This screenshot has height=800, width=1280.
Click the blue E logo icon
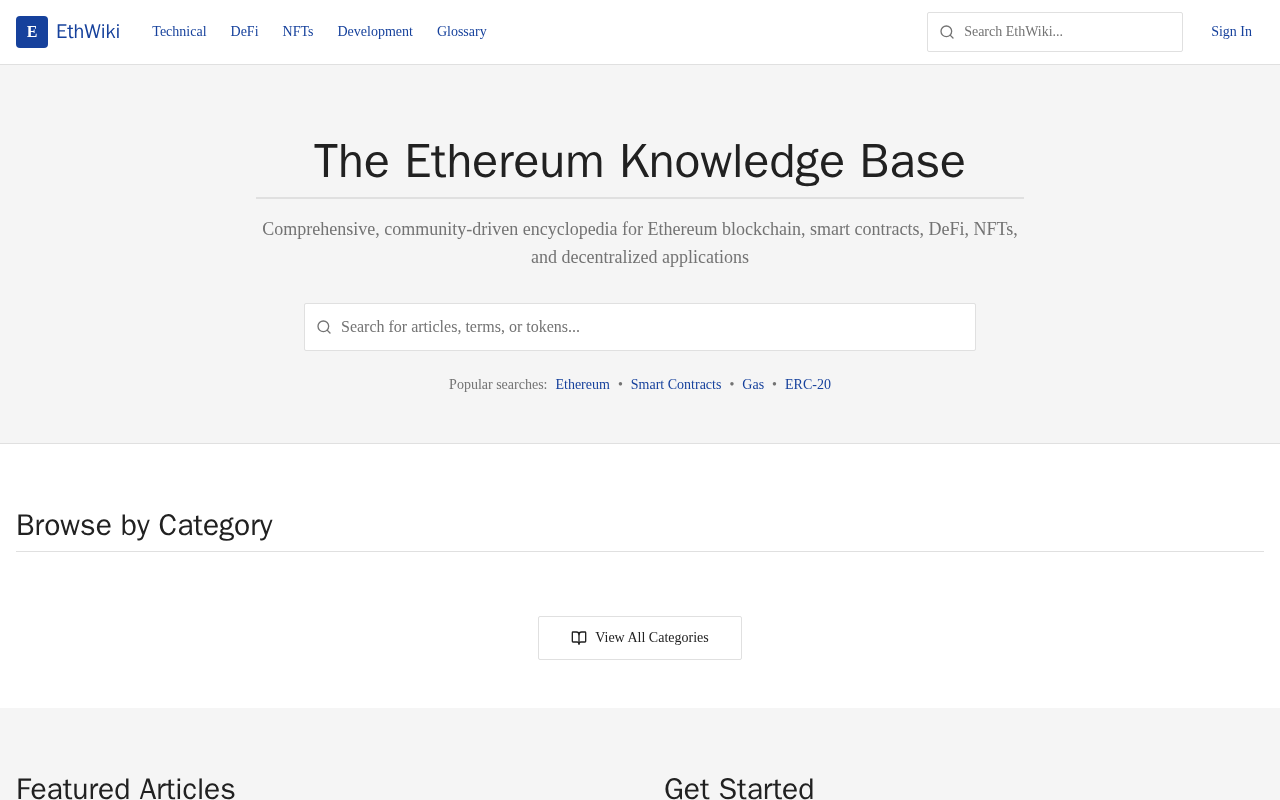click(32, 32)
